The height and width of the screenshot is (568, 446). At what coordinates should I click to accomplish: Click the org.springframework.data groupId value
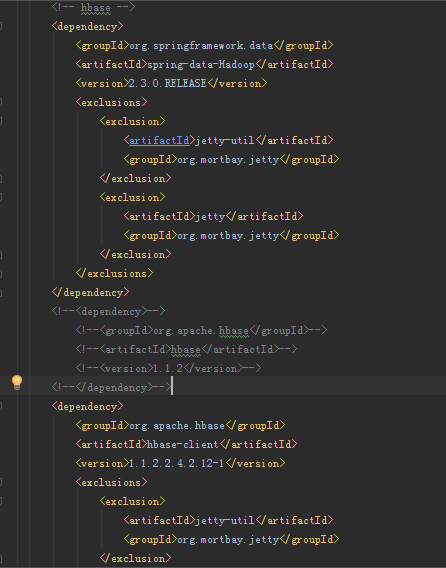pos(201,45)
